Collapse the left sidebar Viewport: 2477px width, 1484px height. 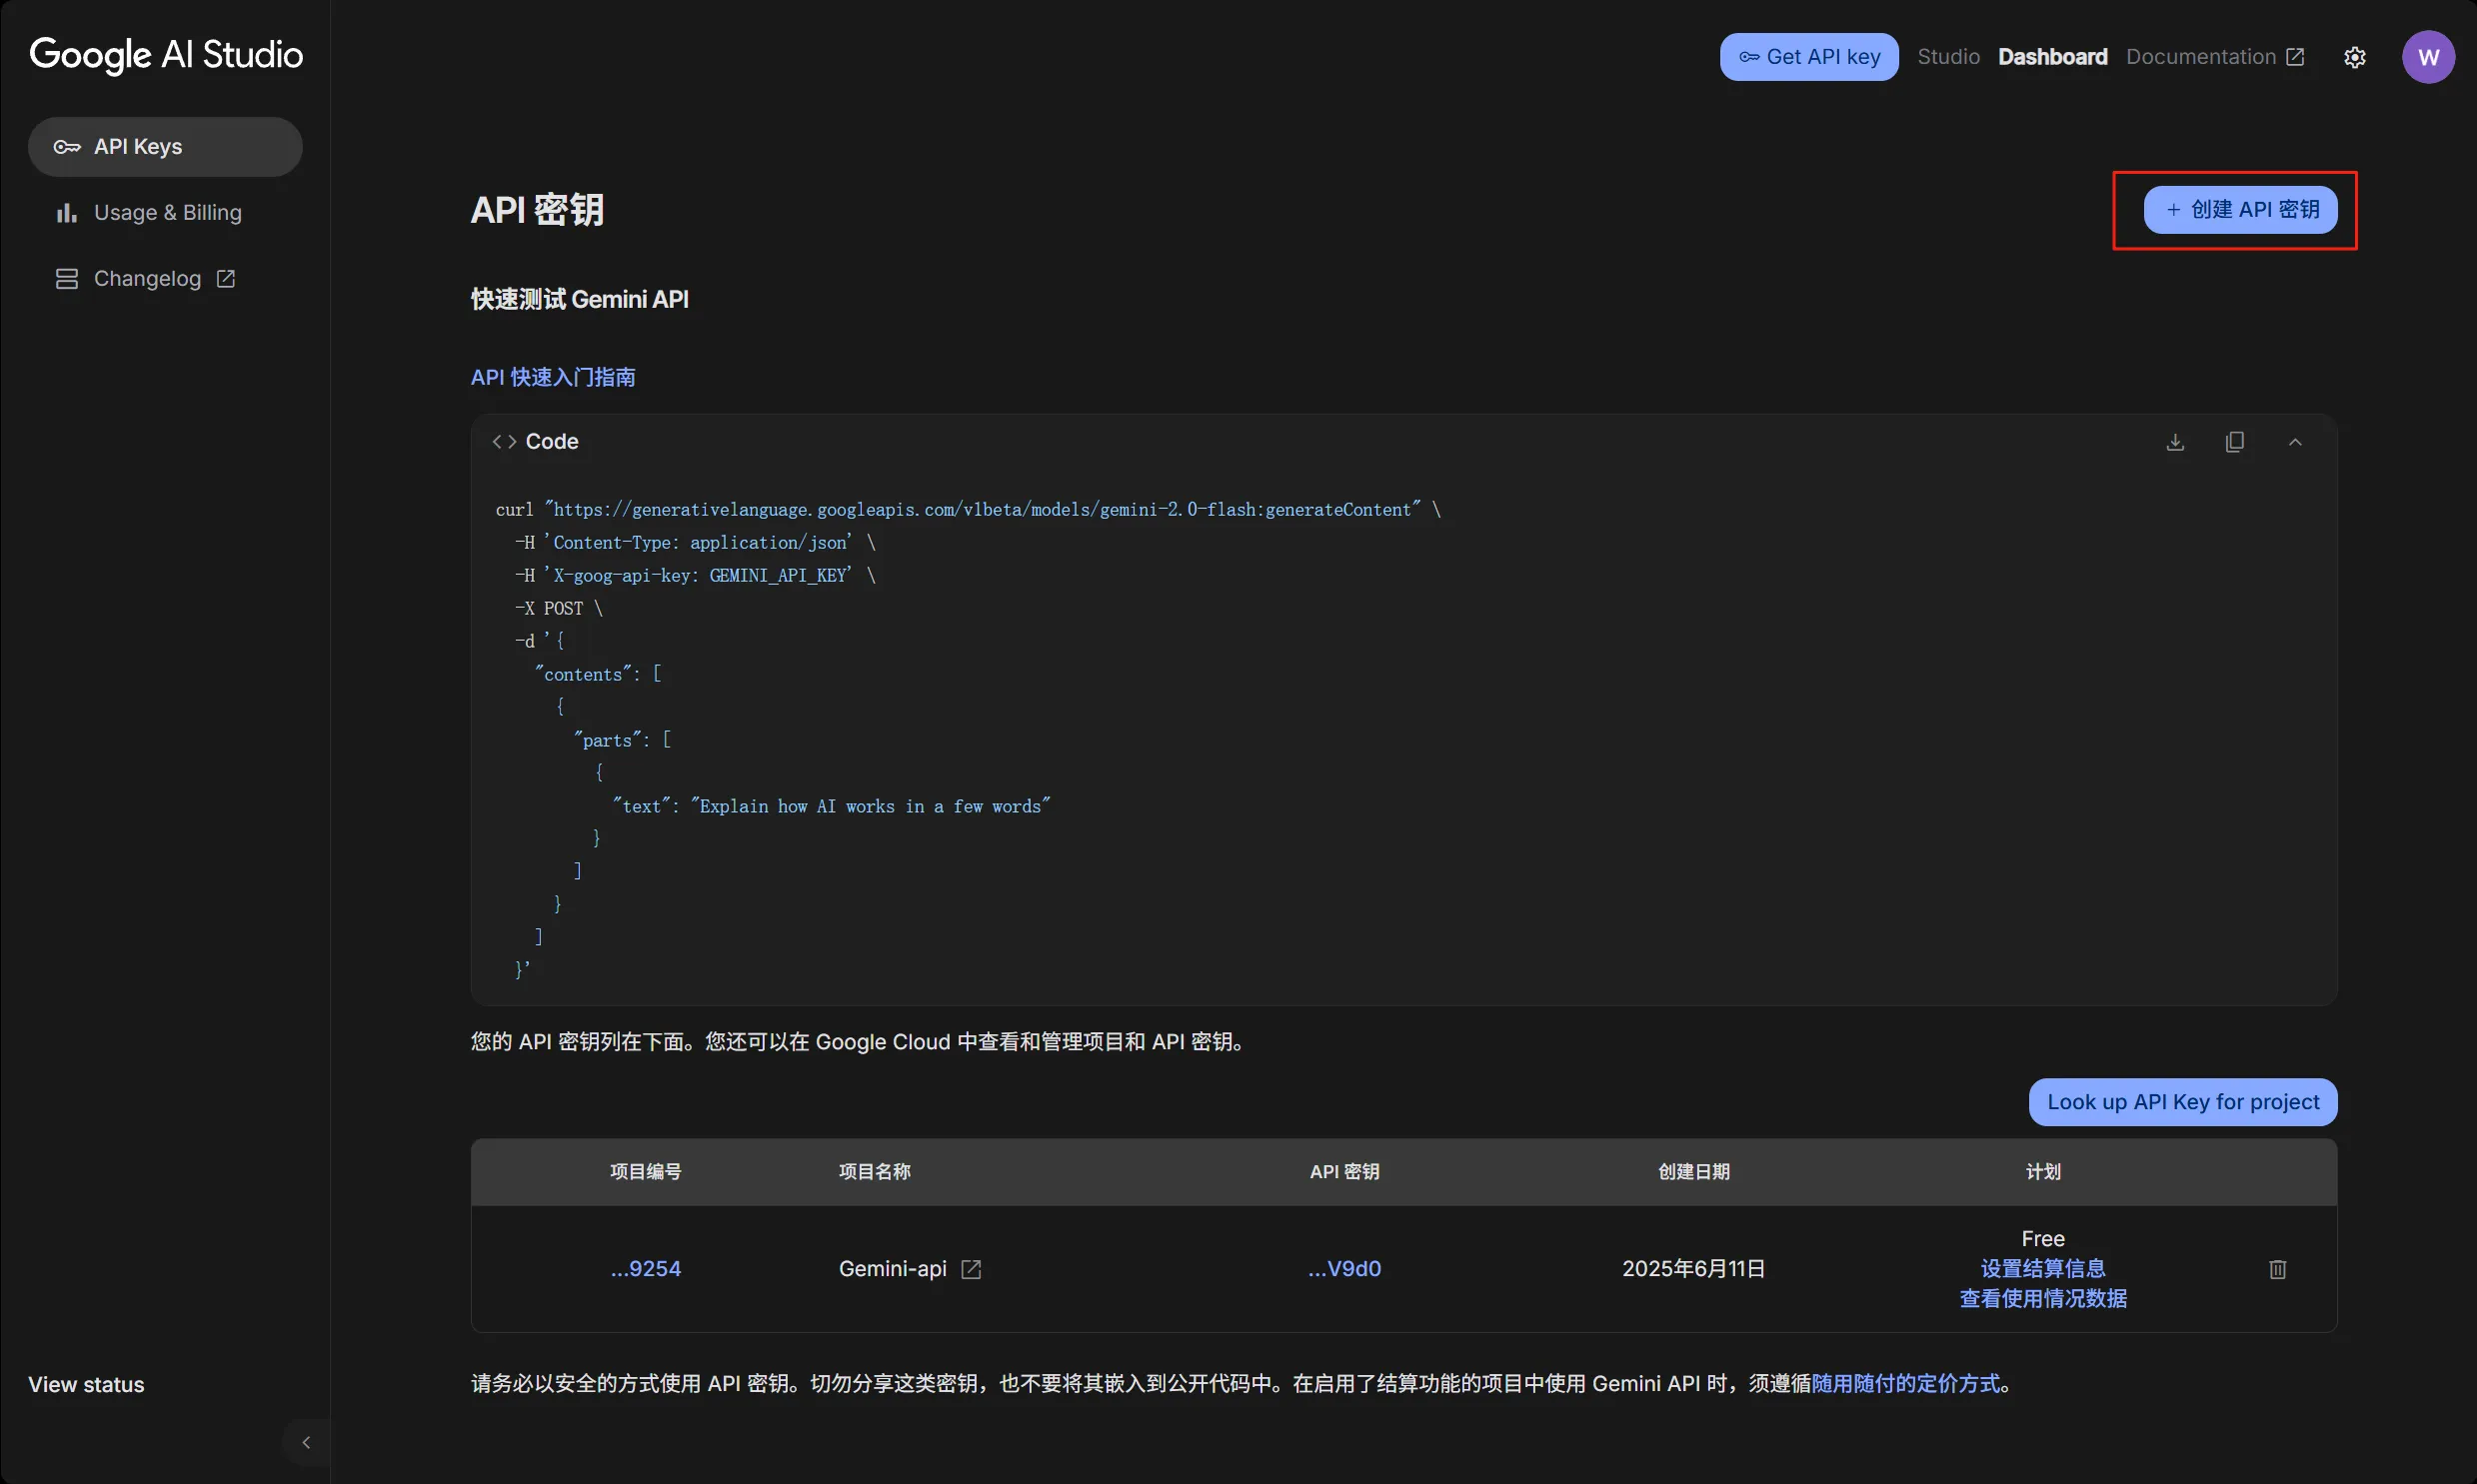click(306, 1442)
